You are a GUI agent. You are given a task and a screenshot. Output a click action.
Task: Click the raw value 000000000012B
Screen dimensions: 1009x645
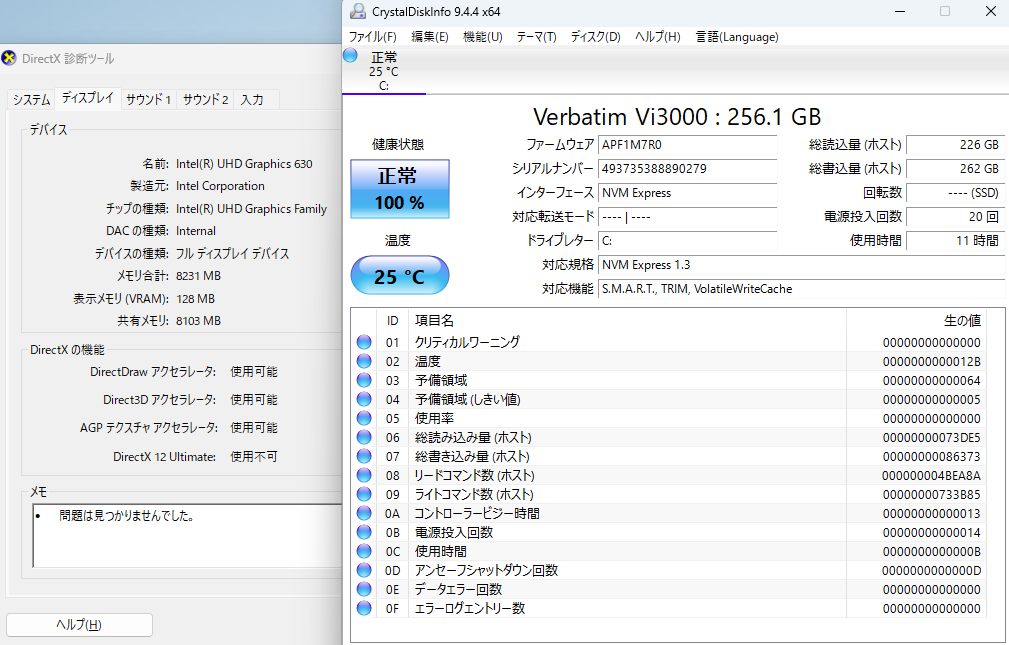pyautogui.click(x=931, y=362)
